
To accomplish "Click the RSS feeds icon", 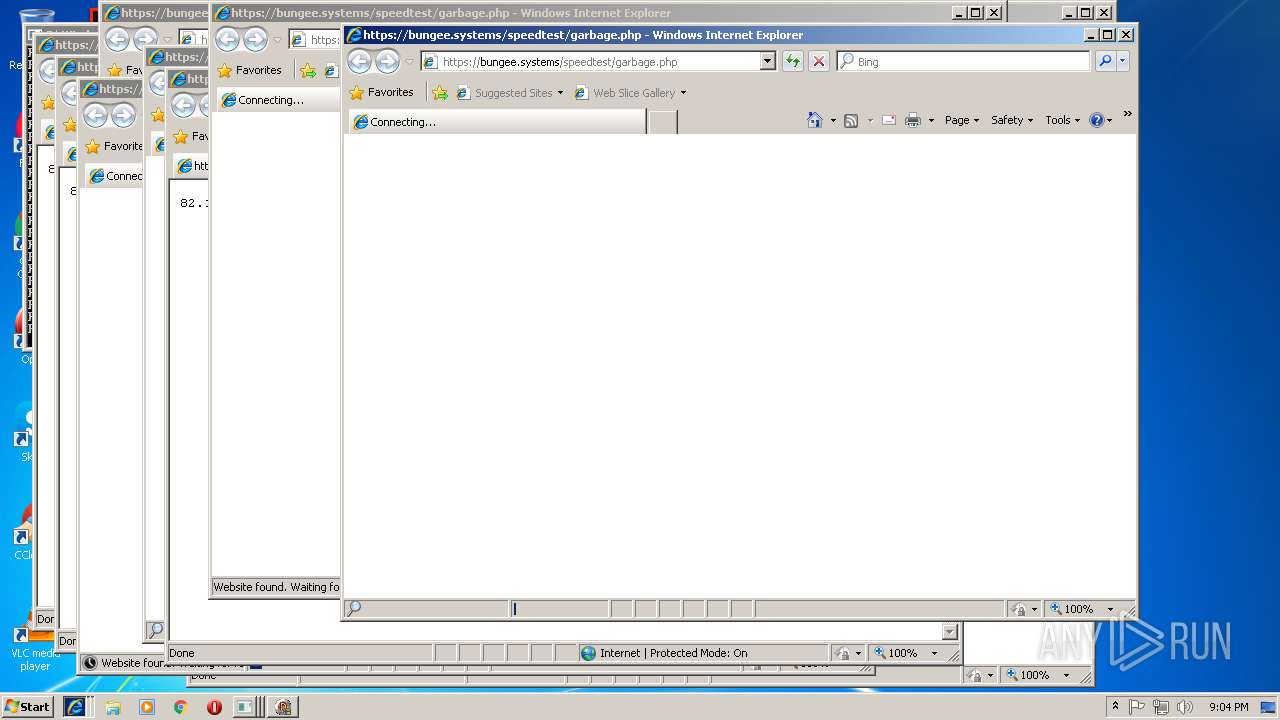I will (851, 120).
